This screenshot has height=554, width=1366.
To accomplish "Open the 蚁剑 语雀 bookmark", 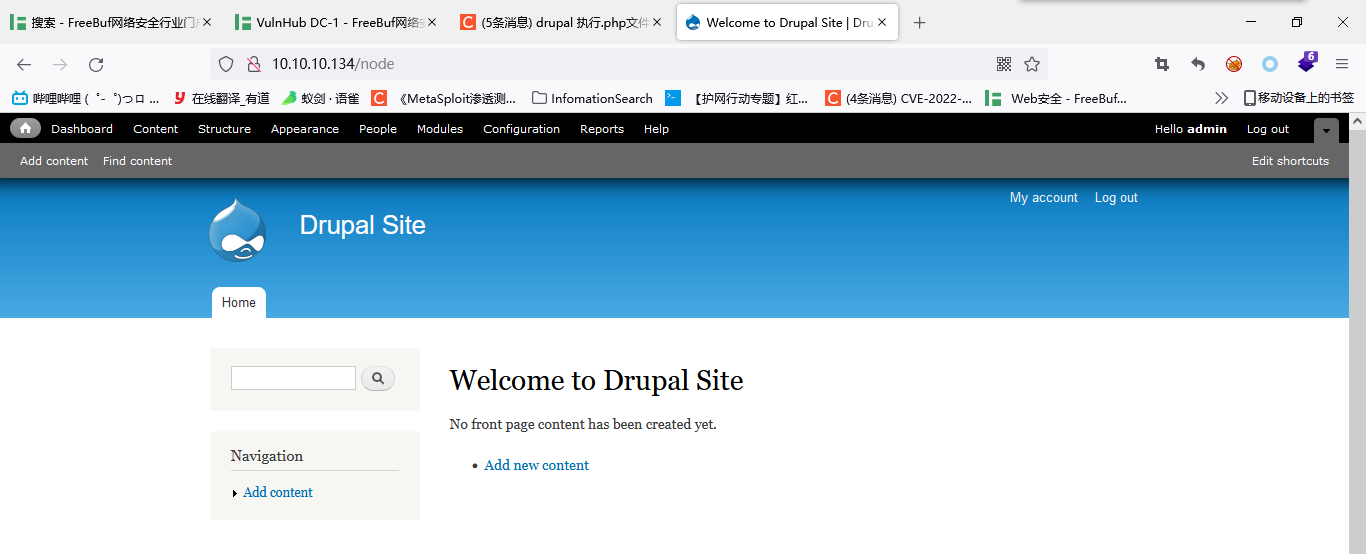I will pyautogui.click(x=320, y=98).
